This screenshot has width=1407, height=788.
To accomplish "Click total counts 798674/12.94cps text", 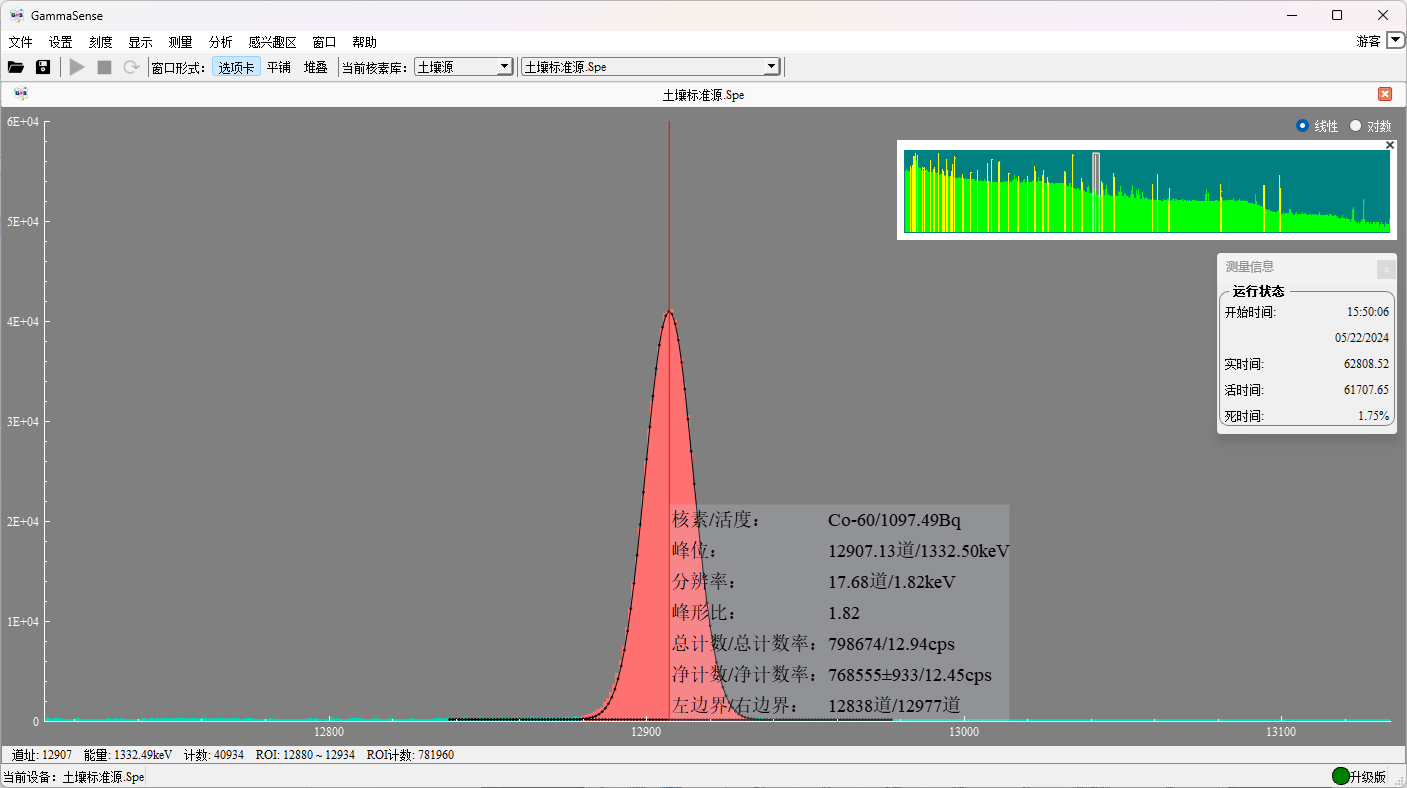I will pyautogui.click(x=891, y=644).
